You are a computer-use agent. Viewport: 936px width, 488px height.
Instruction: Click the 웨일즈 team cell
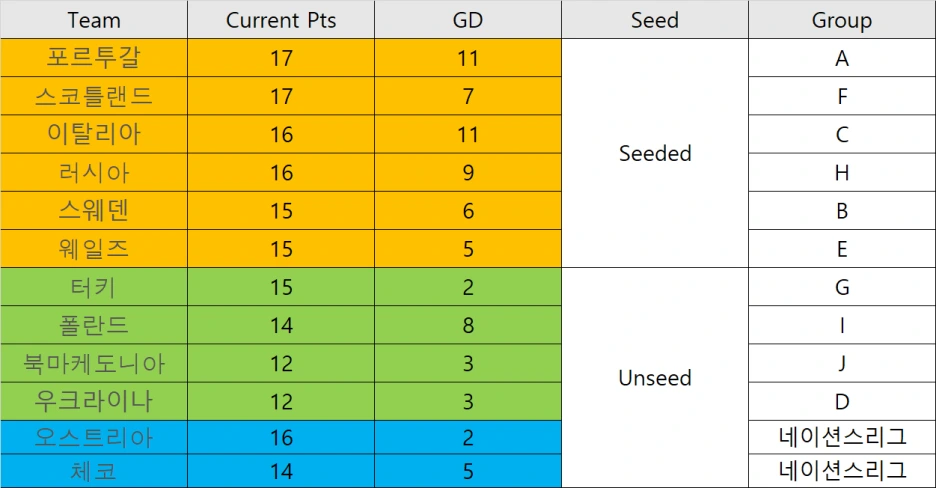pyautogui.click(x=94, y=249)
